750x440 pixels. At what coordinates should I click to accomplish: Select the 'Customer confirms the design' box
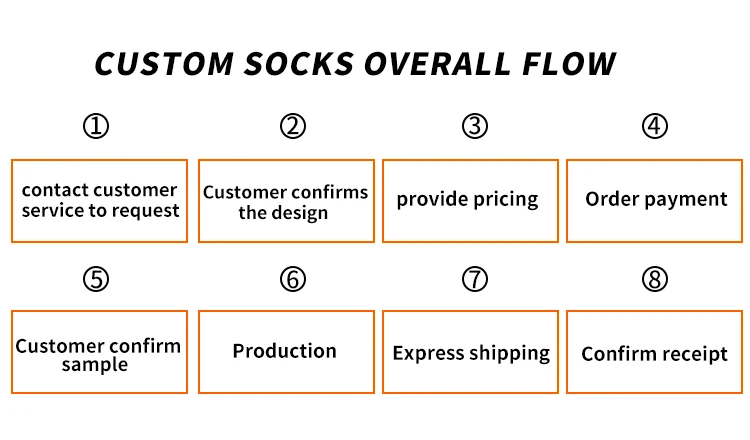coord(286,201)
